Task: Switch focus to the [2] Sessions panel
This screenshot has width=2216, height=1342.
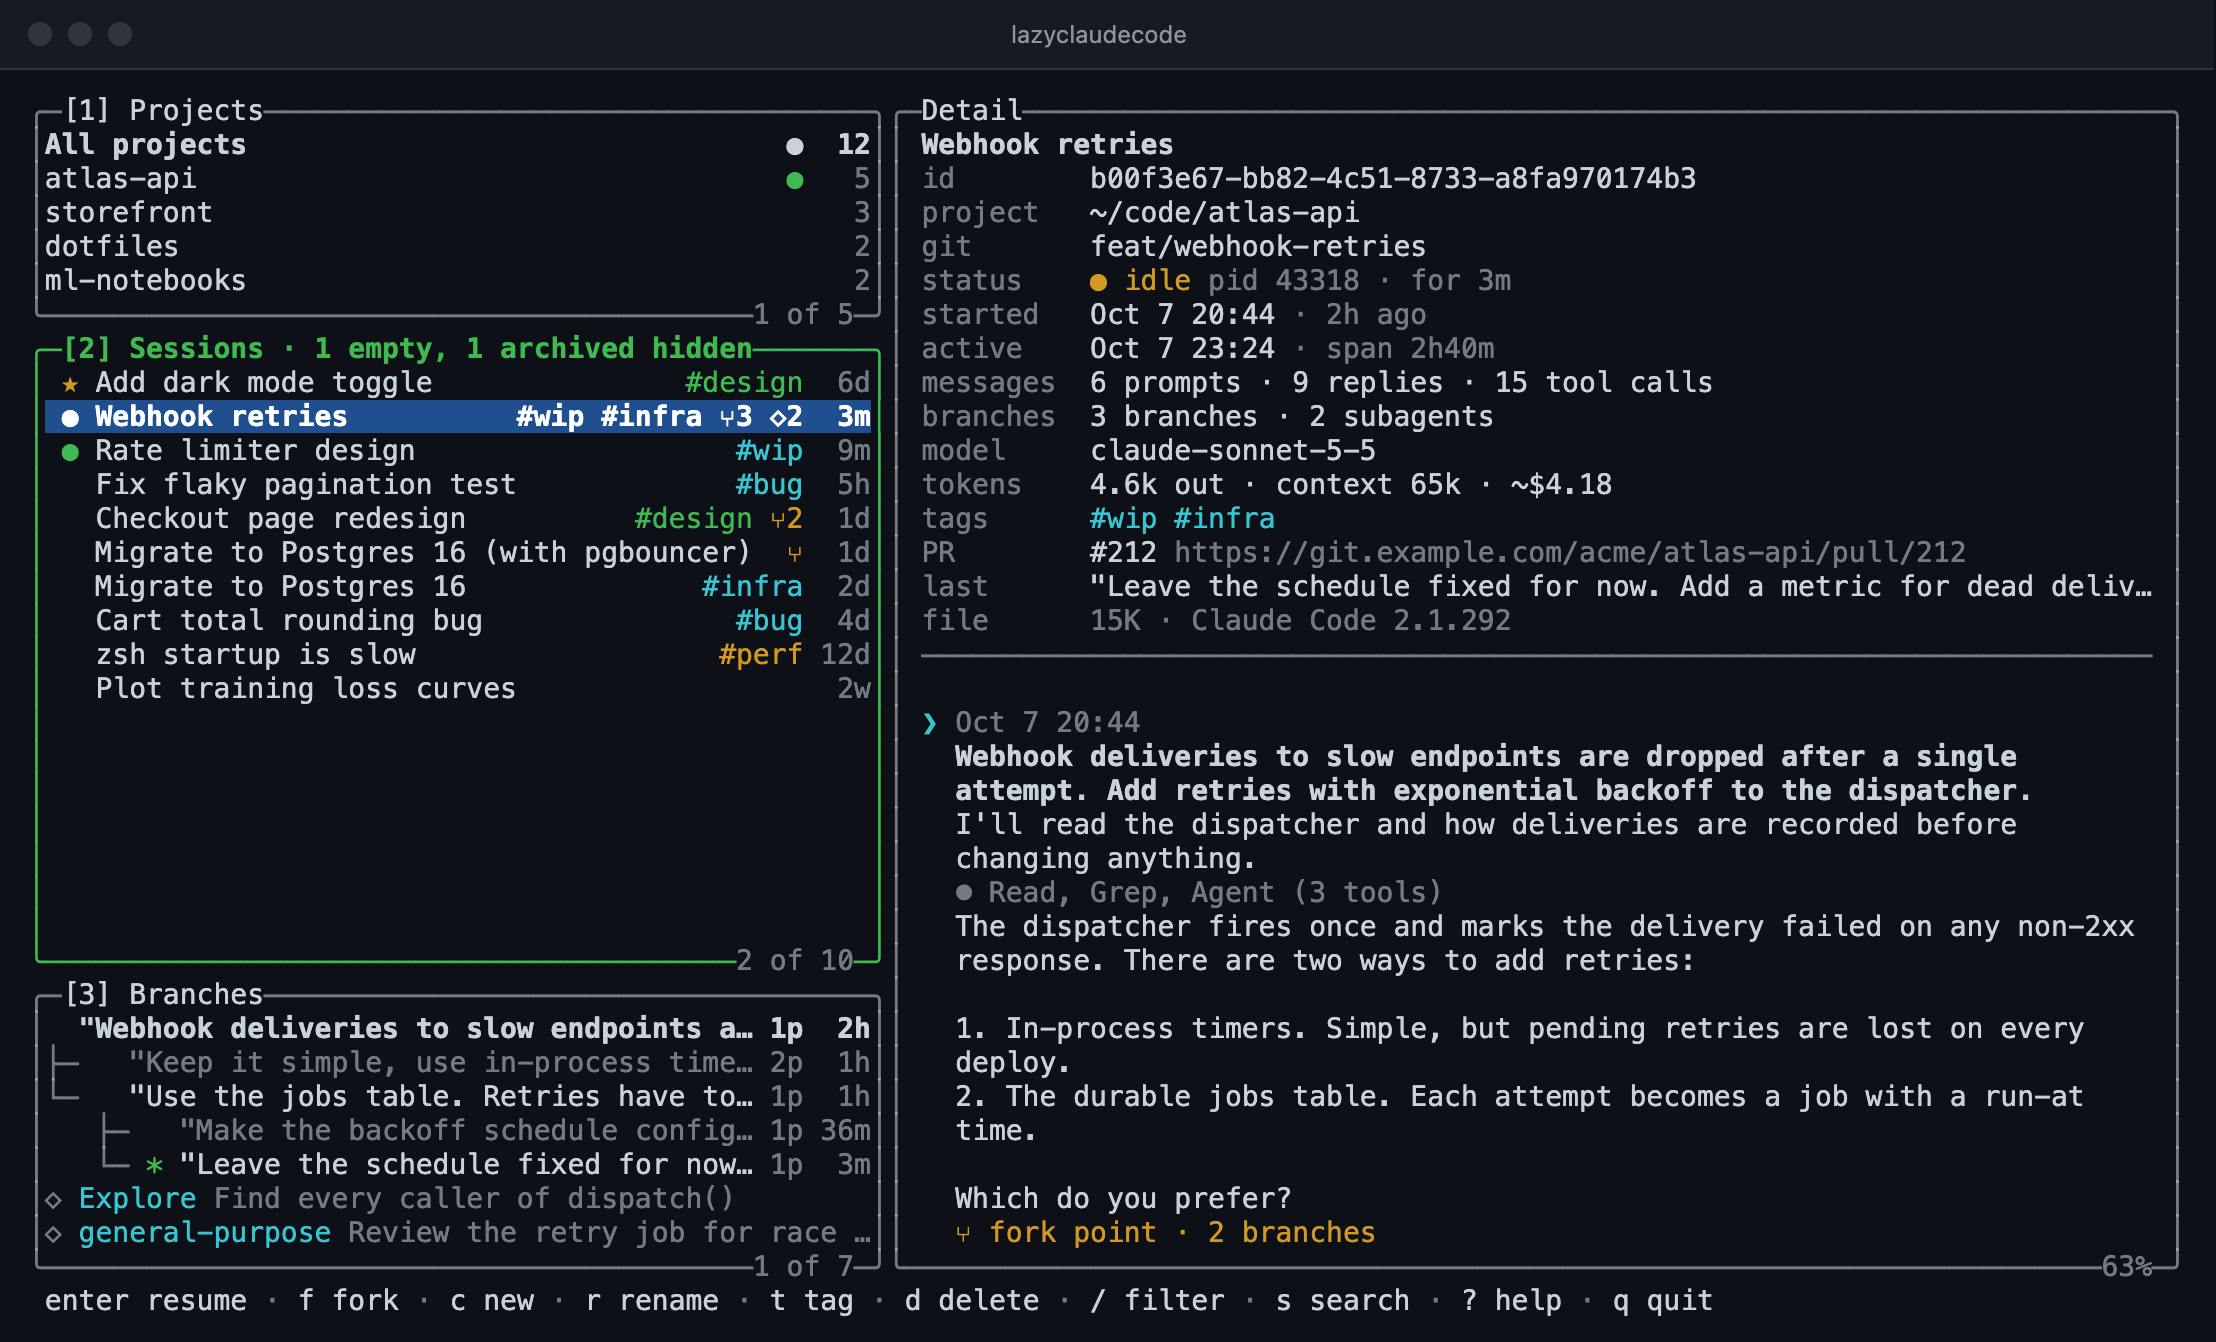Action: 408,349
